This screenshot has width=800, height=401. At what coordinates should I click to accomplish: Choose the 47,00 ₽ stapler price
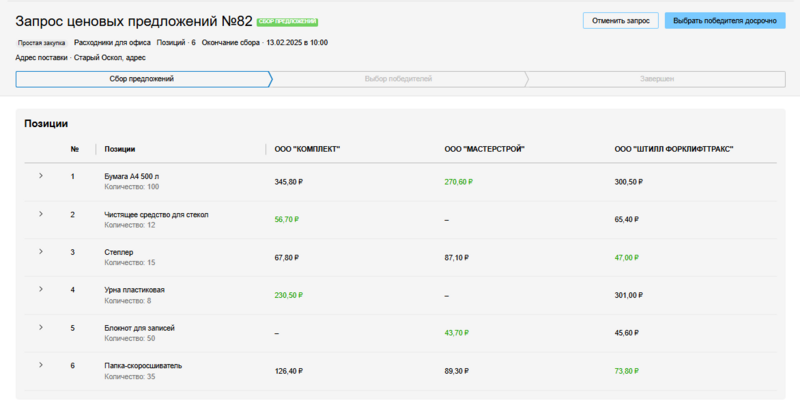coord(627,257)
